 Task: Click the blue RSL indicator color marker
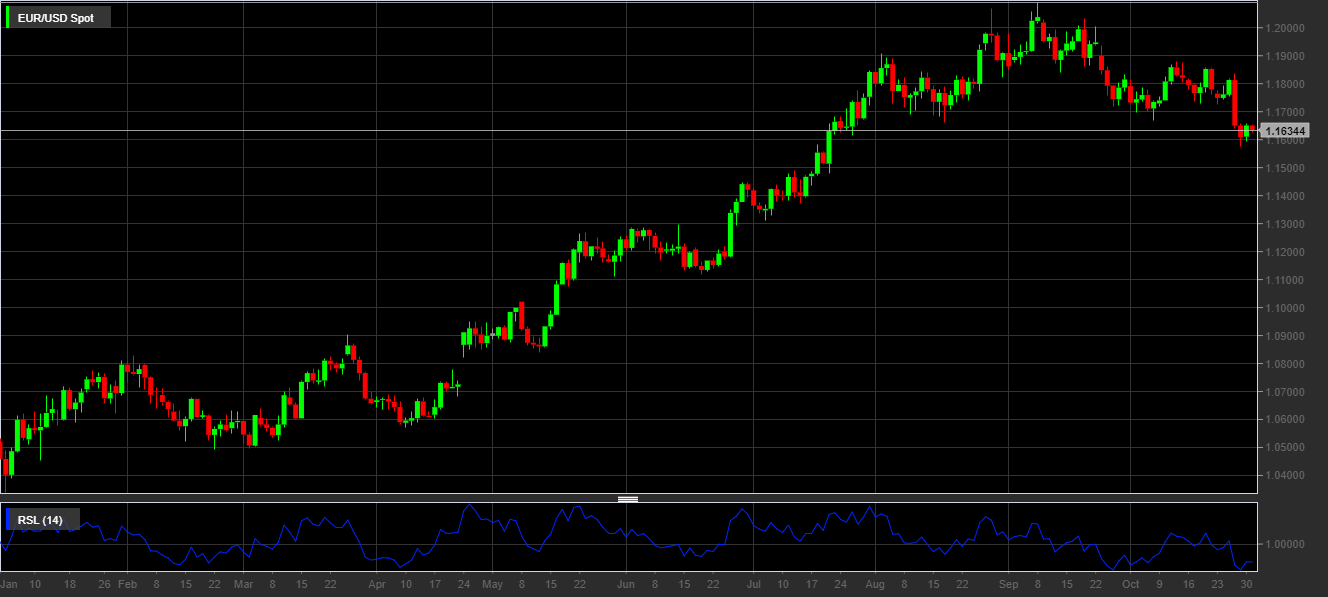[9, 520]
